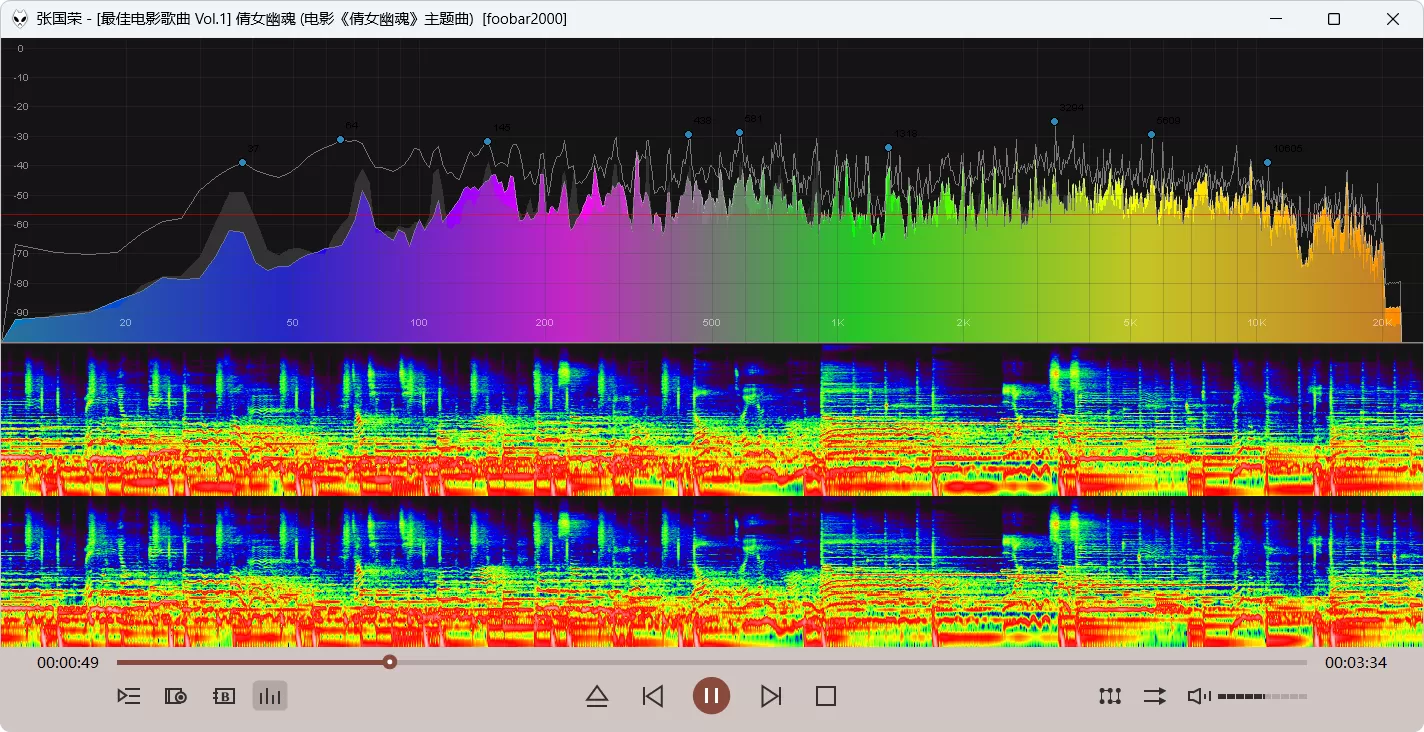Click the speaker icon to mute audio
The image size is (1424, 732).
click(x=1198, y=696)
